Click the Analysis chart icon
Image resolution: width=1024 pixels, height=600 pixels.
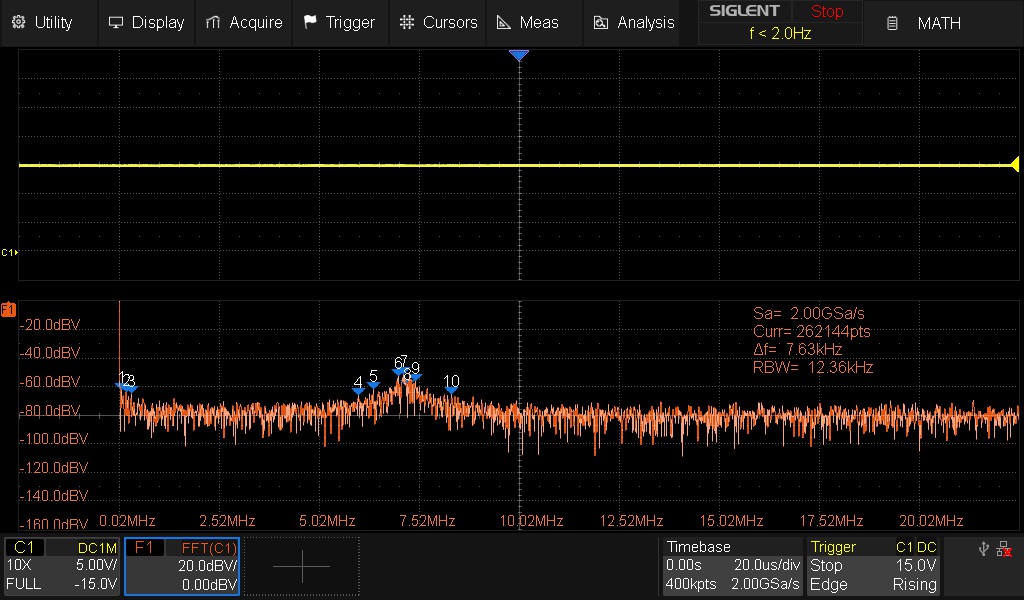(x=600, y=23)
